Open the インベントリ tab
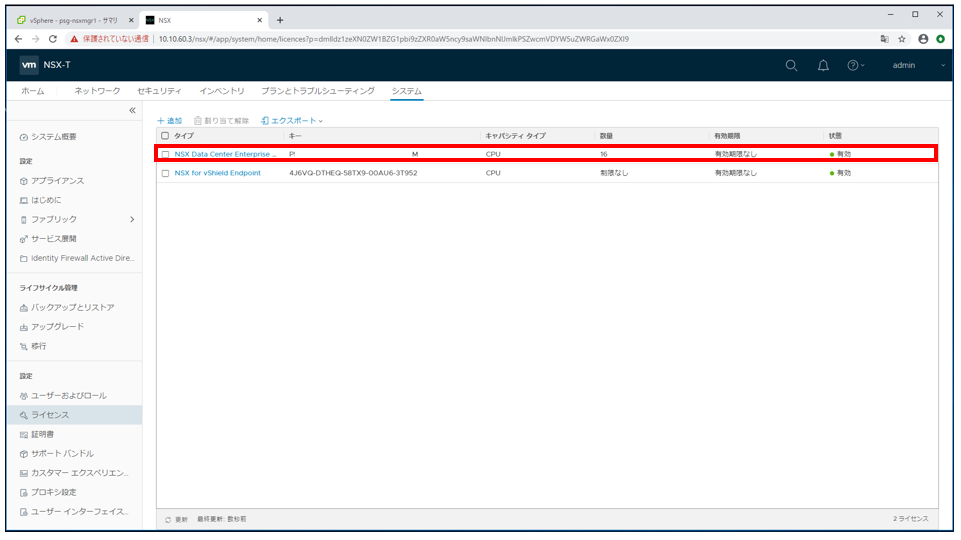This screenshot has height=540, width=961. 221,91
